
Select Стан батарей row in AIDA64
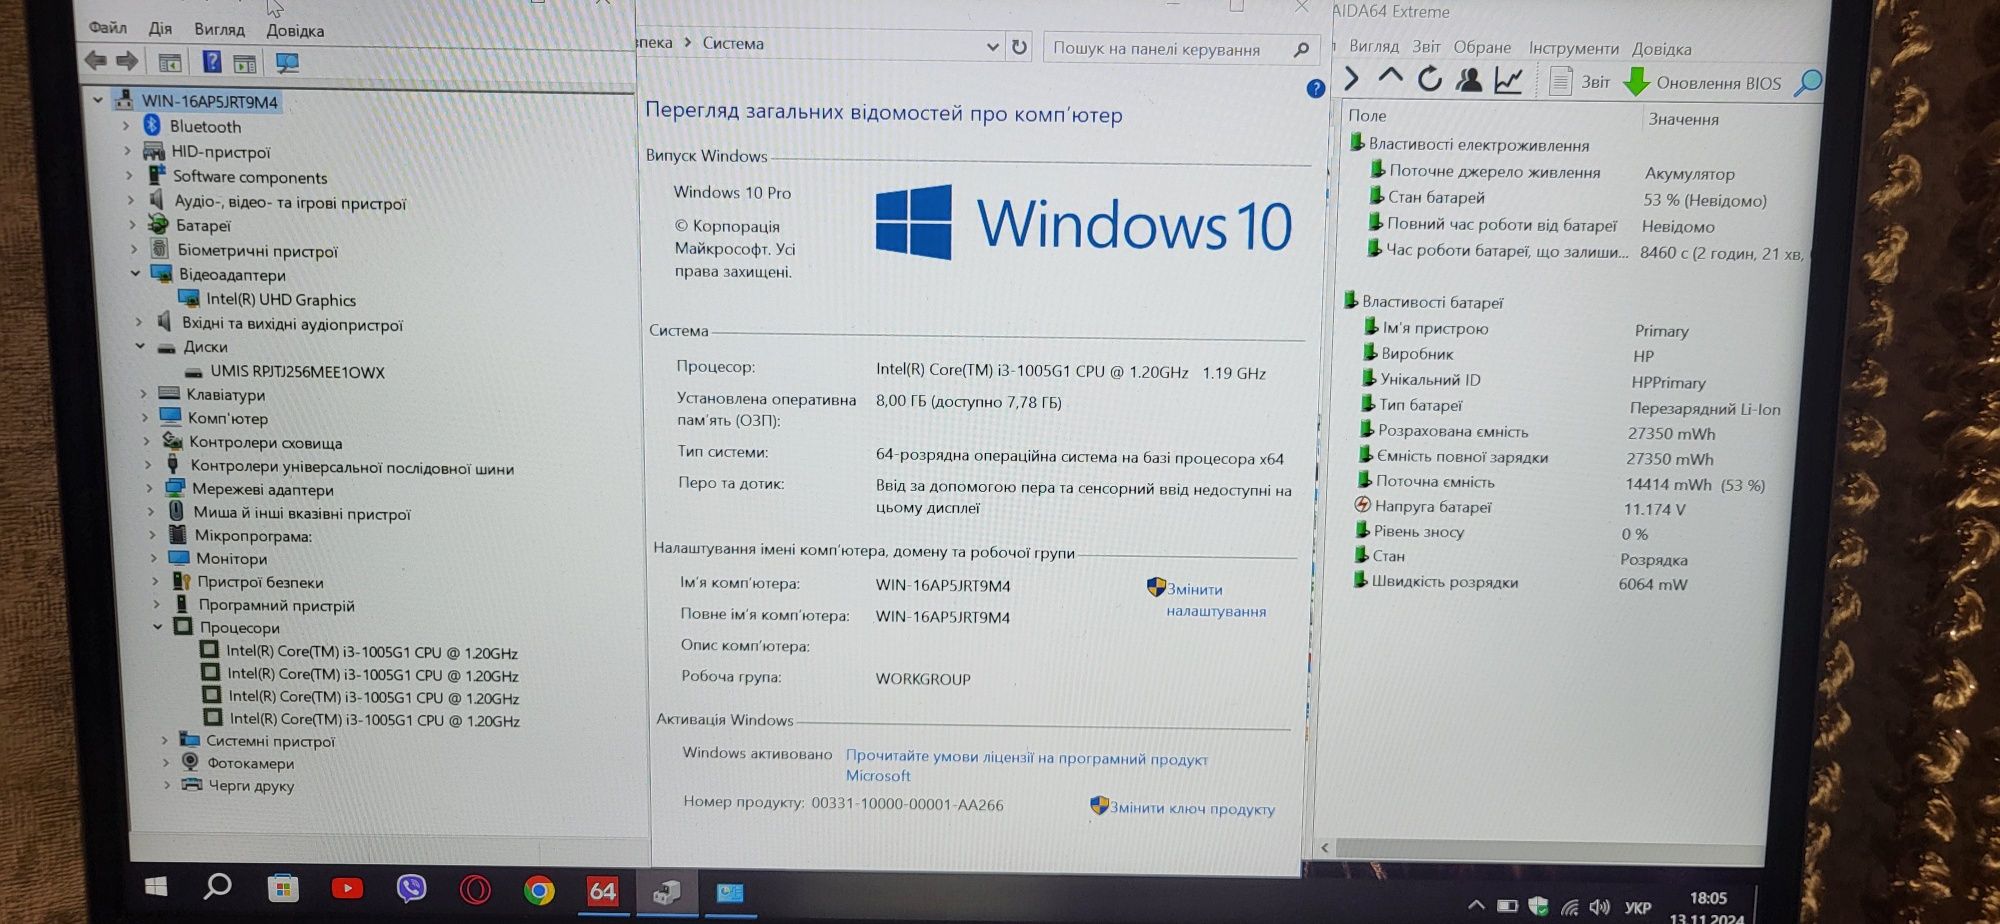click(x=1436, y=197)
